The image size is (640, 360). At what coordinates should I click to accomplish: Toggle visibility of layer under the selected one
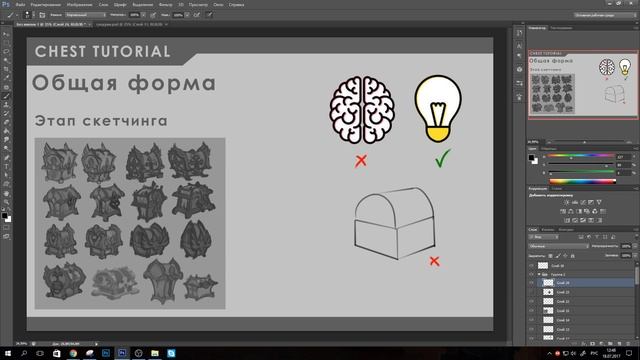tap(531, 292)
